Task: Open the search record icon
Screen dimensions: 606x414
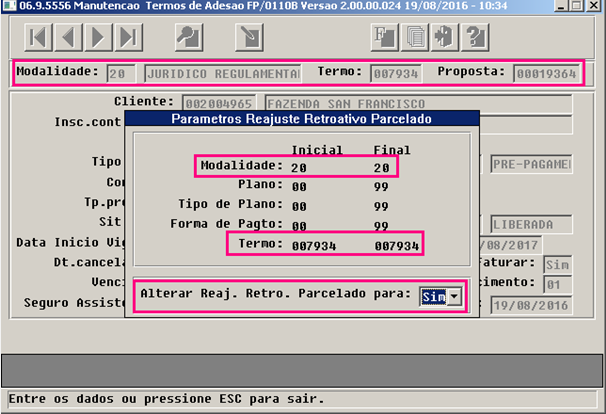Action: (x=189, y=37)
